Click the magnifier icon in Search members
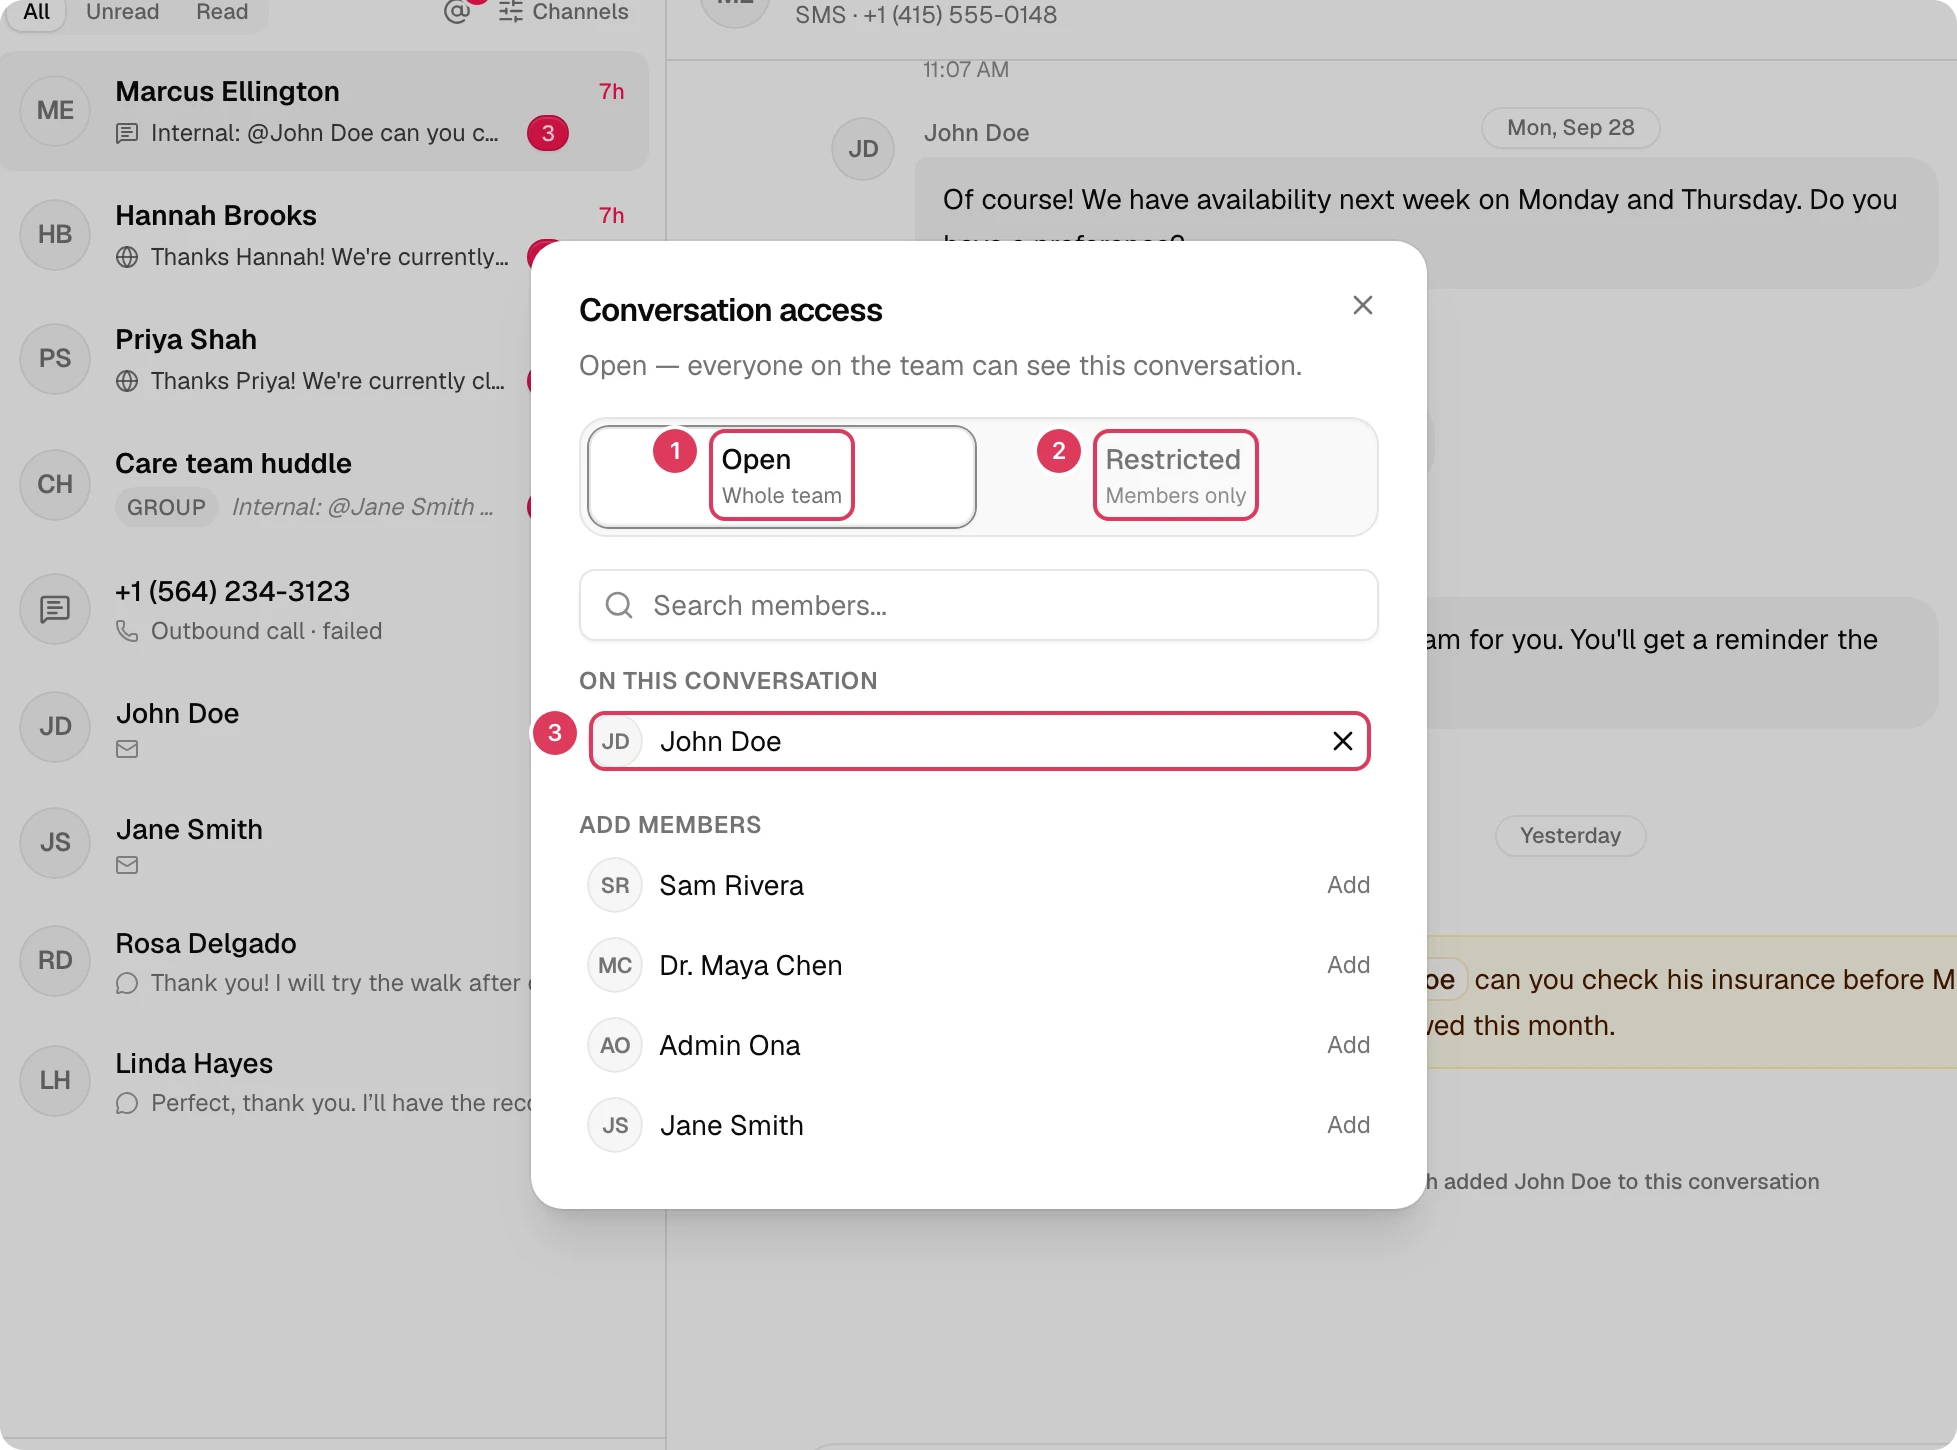 [619, 605]
